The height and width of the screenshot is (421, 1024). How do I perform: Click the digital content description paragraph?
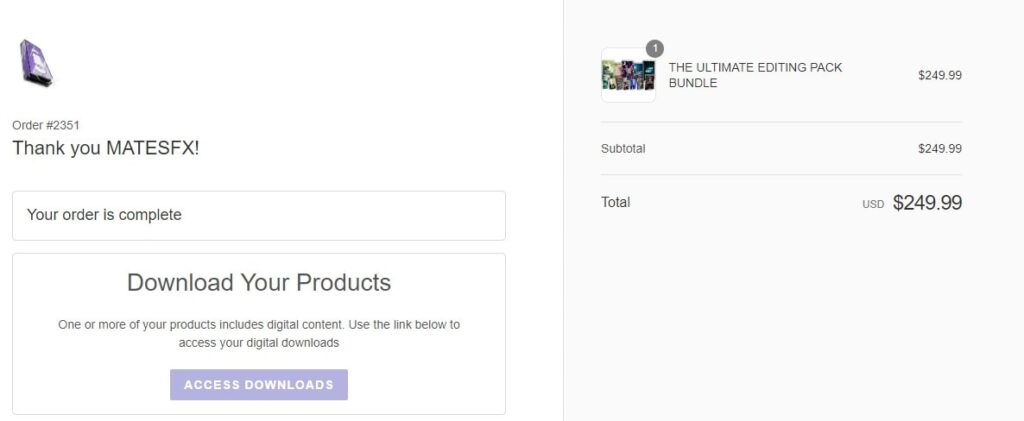(259, 333)
